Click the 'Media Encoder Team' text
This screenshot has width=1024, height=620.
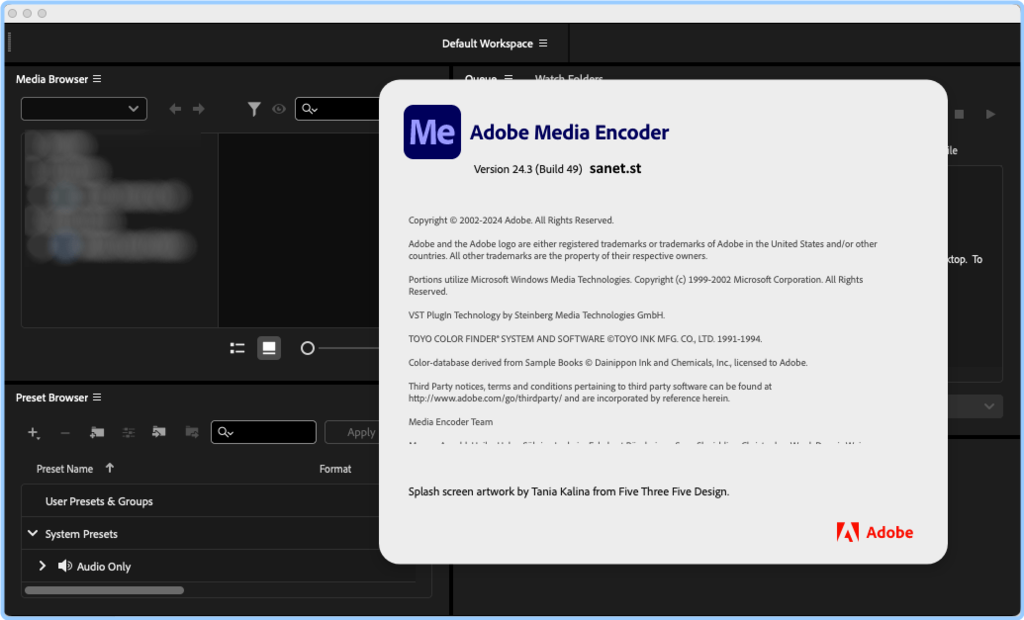point(451,422)
